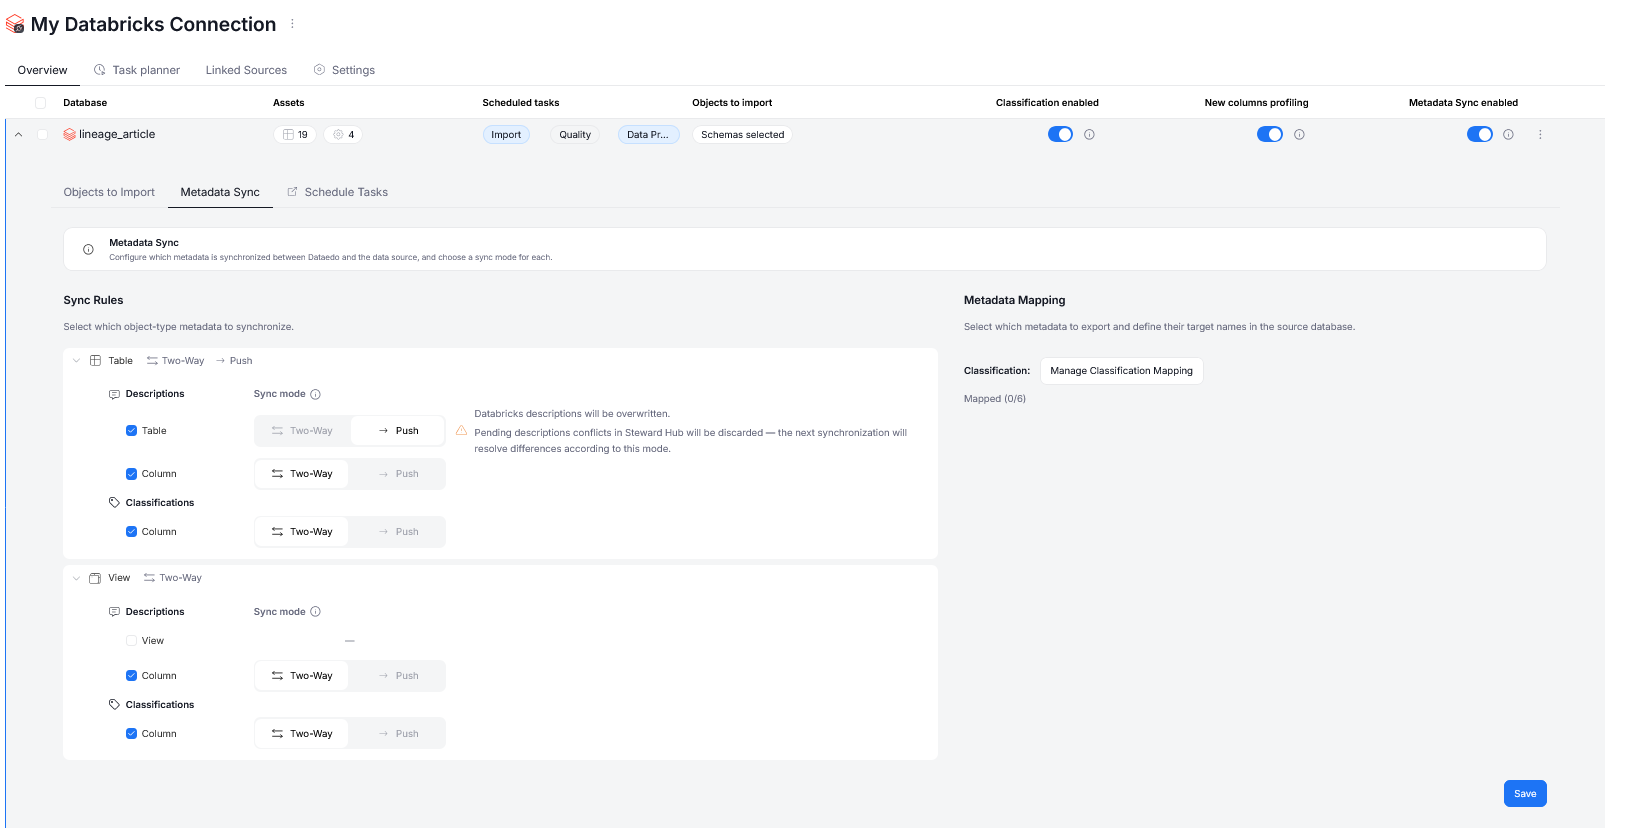Show info for New columns profiling toggle
The width and height of the screenshot is (1632, 828).
tap(1299, 134)
